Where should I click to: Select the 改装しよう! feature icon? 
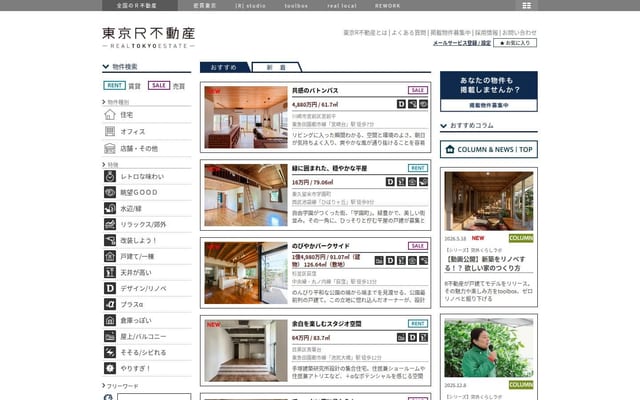(x=110, y=240)
